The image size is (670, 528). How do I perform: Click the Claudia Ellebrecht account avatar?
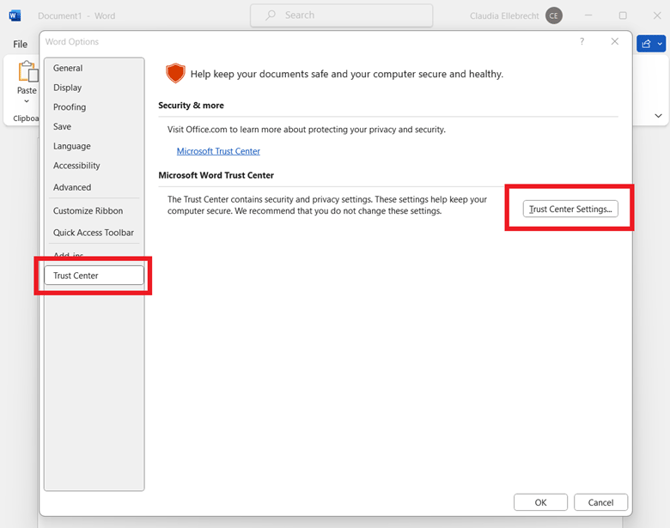[x=554, y=16]
